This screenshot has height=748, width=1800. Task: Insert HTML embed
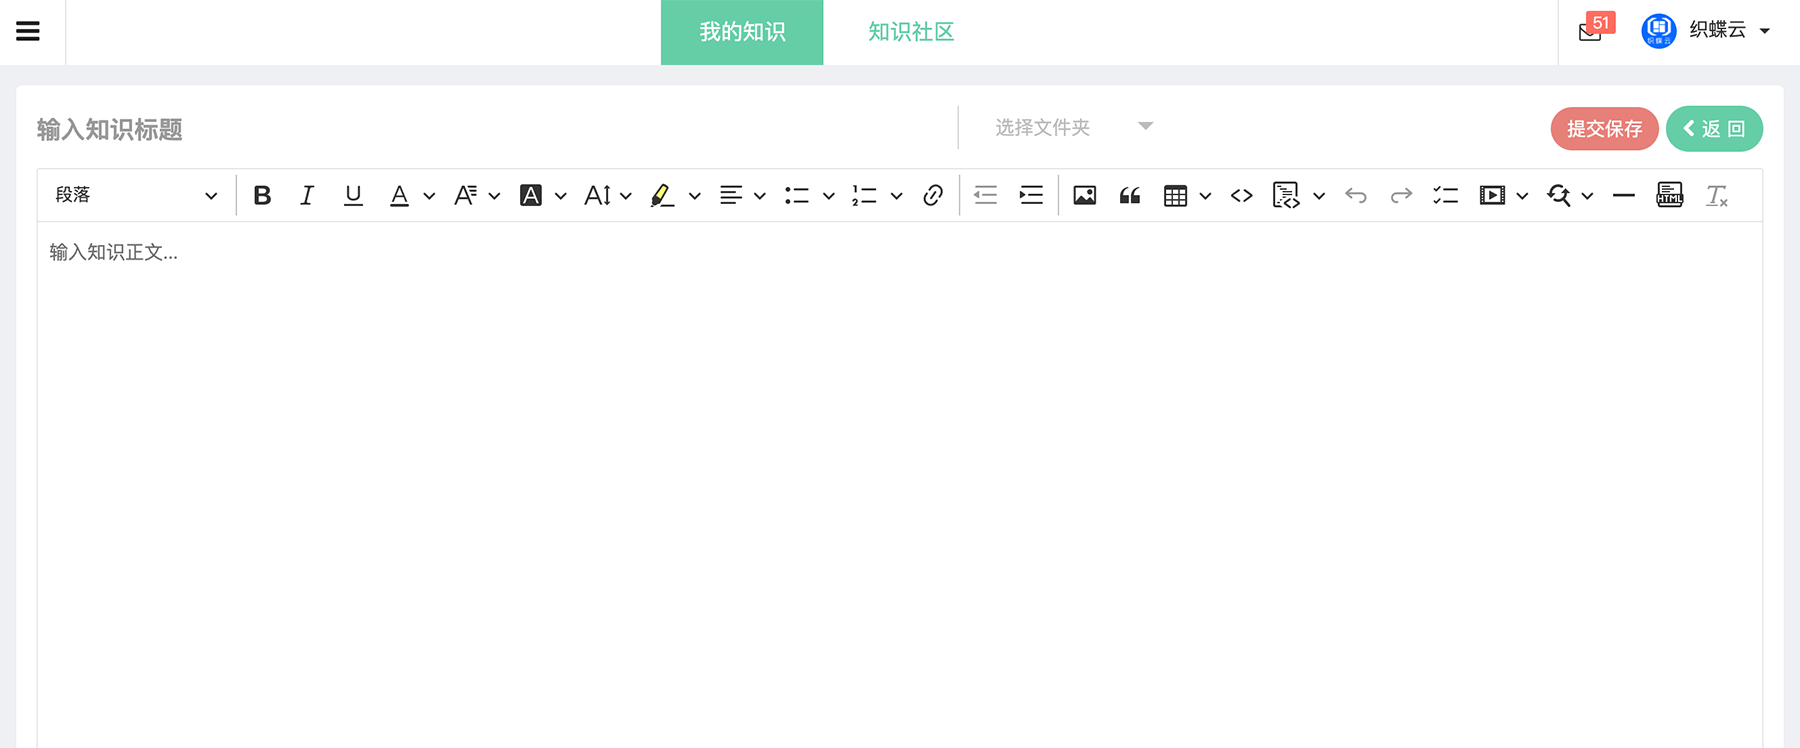pyautogui.click(x=1670, y=195)
